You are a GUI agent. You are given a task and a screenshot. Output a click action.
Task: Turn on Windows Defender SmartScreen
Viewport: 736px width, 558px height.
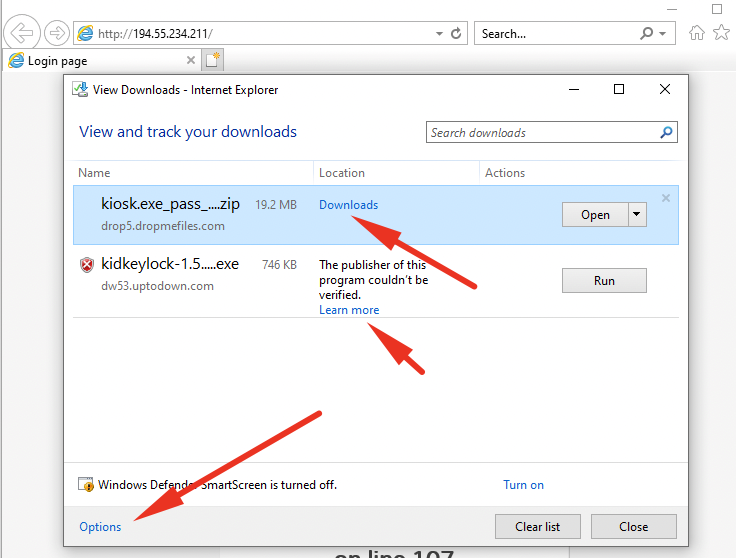(x=523, y=485)
